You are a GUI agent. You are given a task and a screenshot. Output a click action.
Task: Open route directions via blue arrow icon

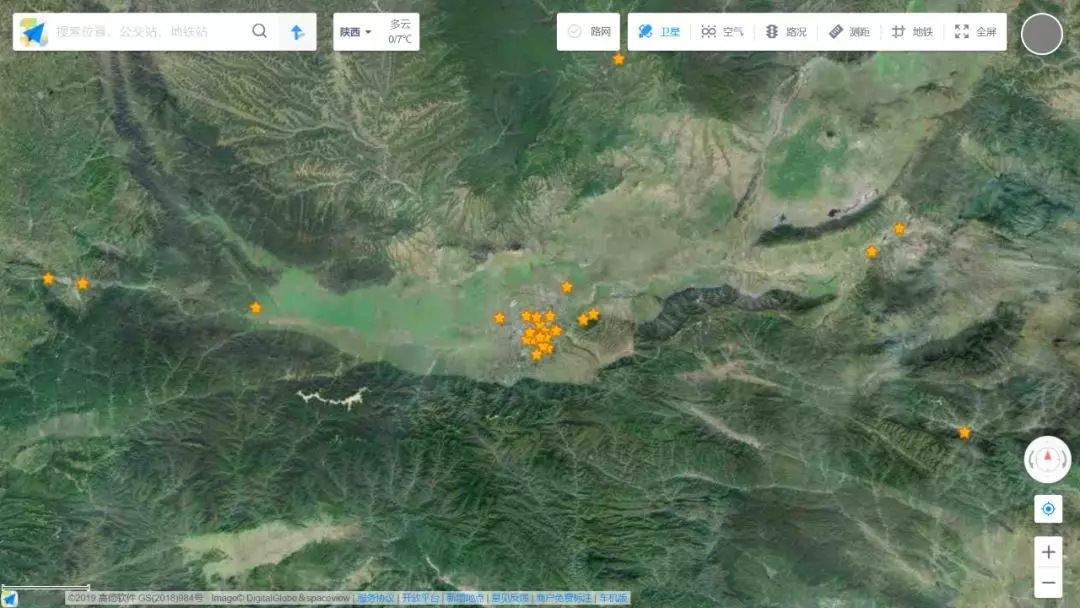tap(297, 32)
